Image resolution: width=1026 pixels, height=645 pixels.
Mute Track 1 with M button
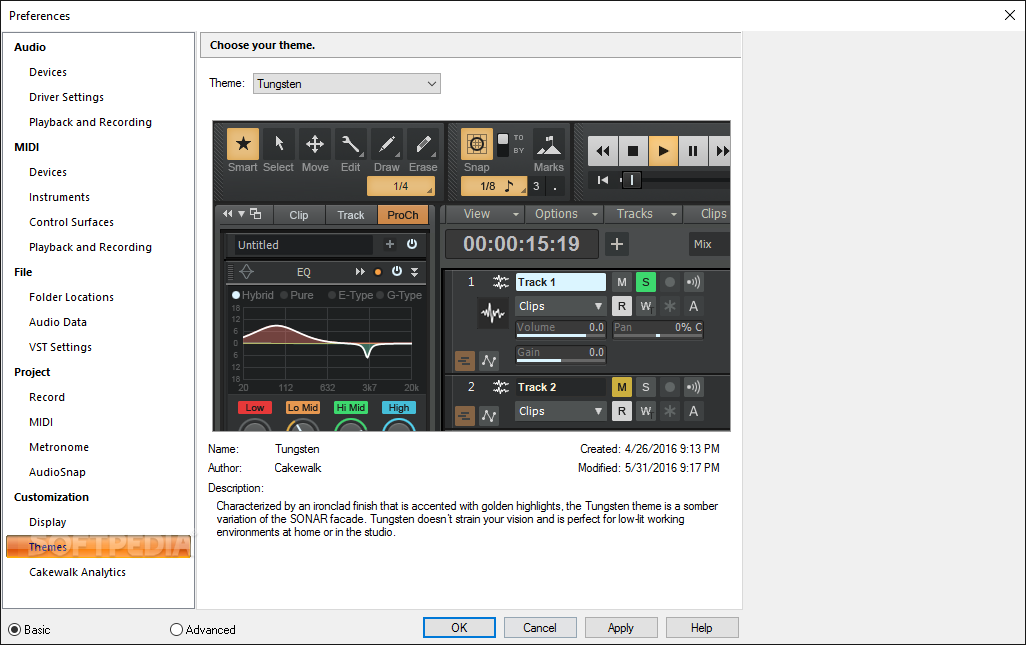coord(622,282)
